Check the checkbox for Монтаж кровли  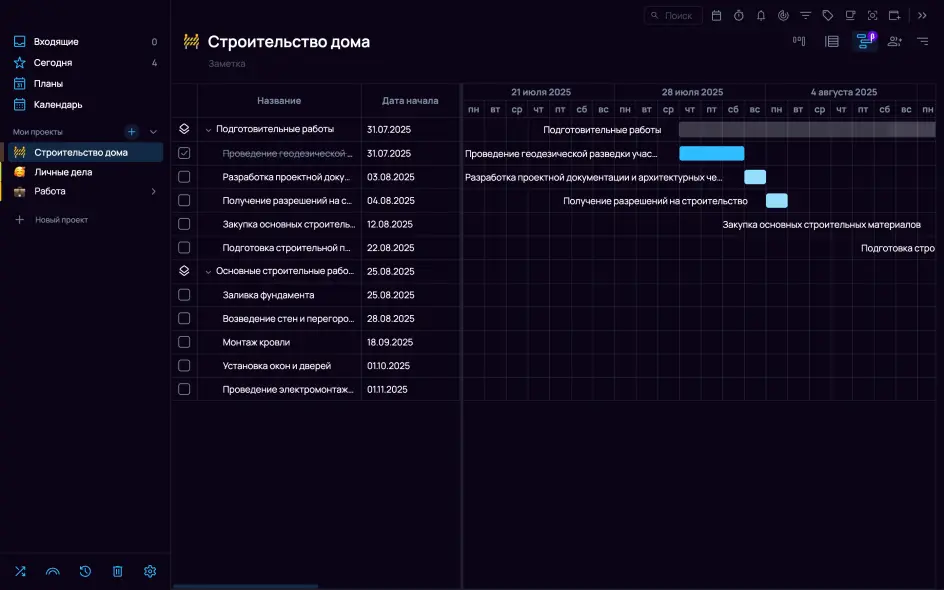point(183,342)
